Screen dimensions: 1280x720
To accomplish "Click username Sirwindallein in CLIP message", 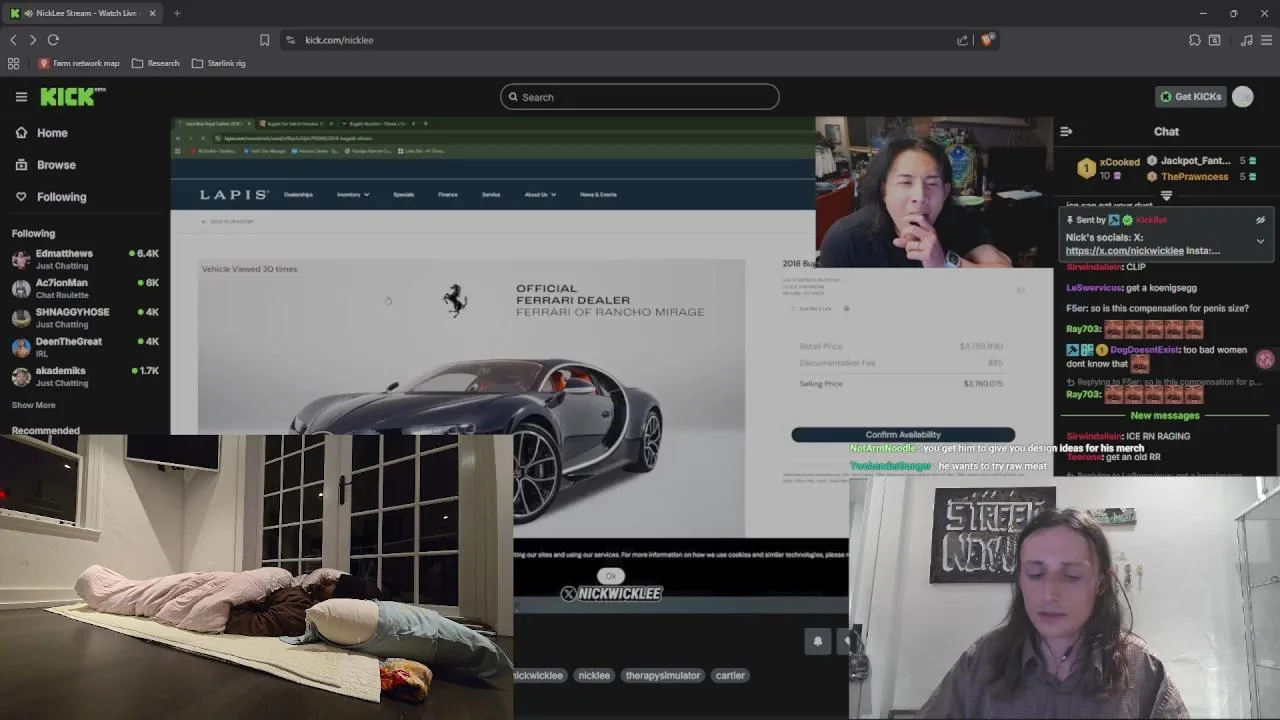I will coord(1095,267).
